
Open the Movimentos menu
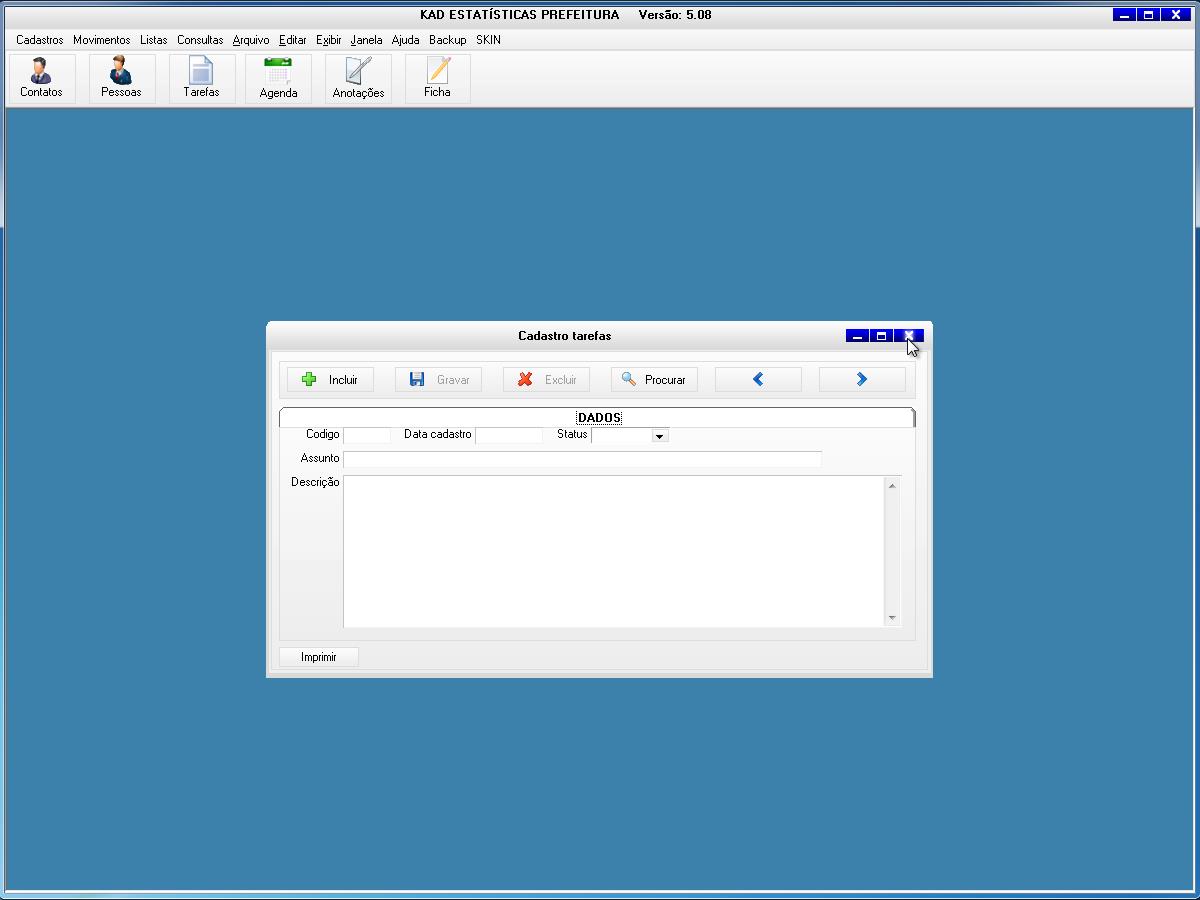101,40
